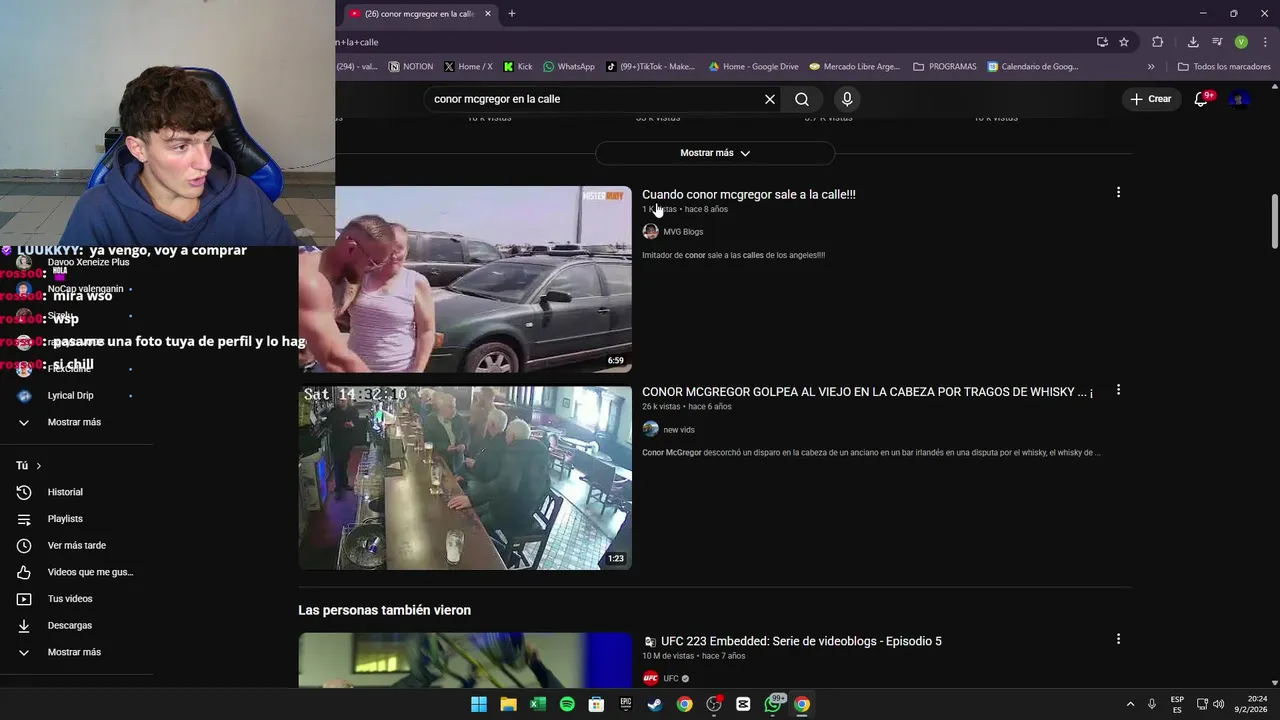Show more bookmarks with the overflow chevron
Screen dimensions: 1280x720
point(1151,67)
